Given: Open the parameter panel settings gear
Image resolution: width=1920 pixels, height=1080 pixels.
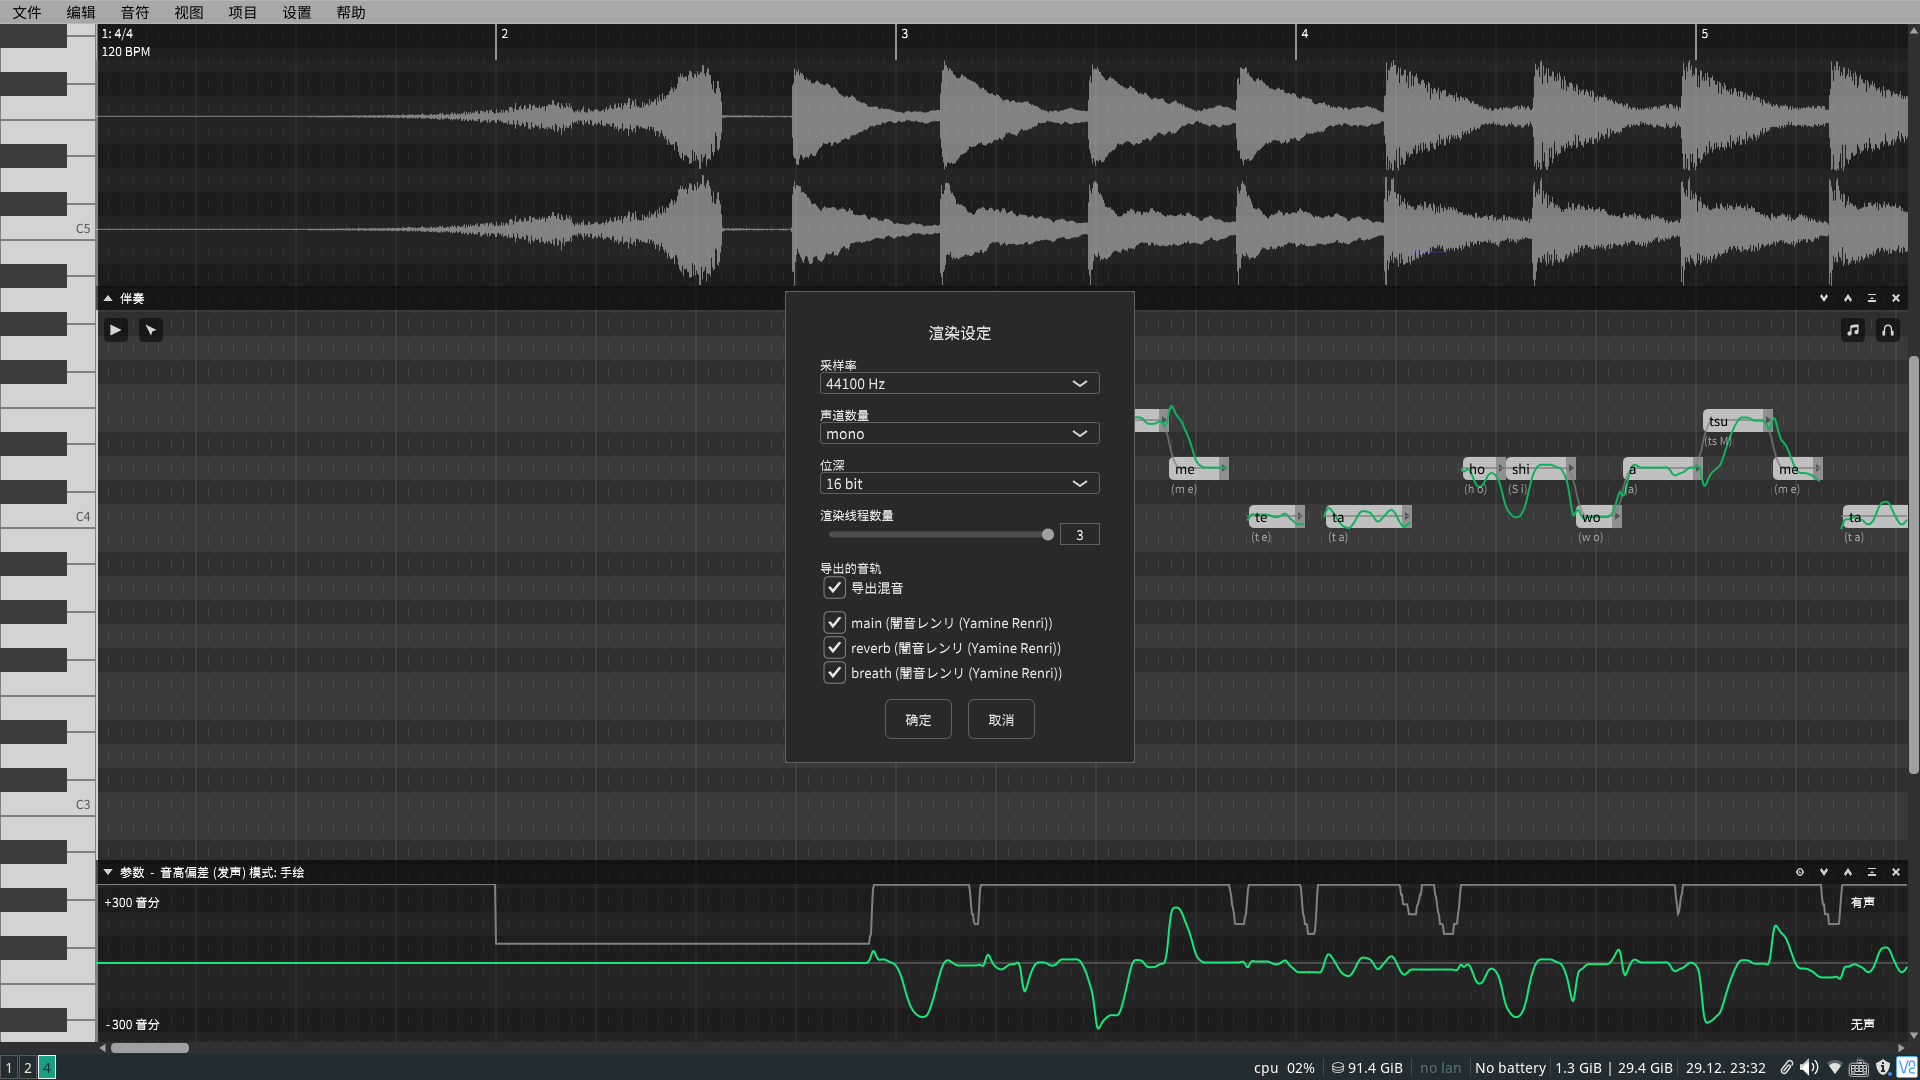Looking at the screenshot, I should click(1800, 872).
